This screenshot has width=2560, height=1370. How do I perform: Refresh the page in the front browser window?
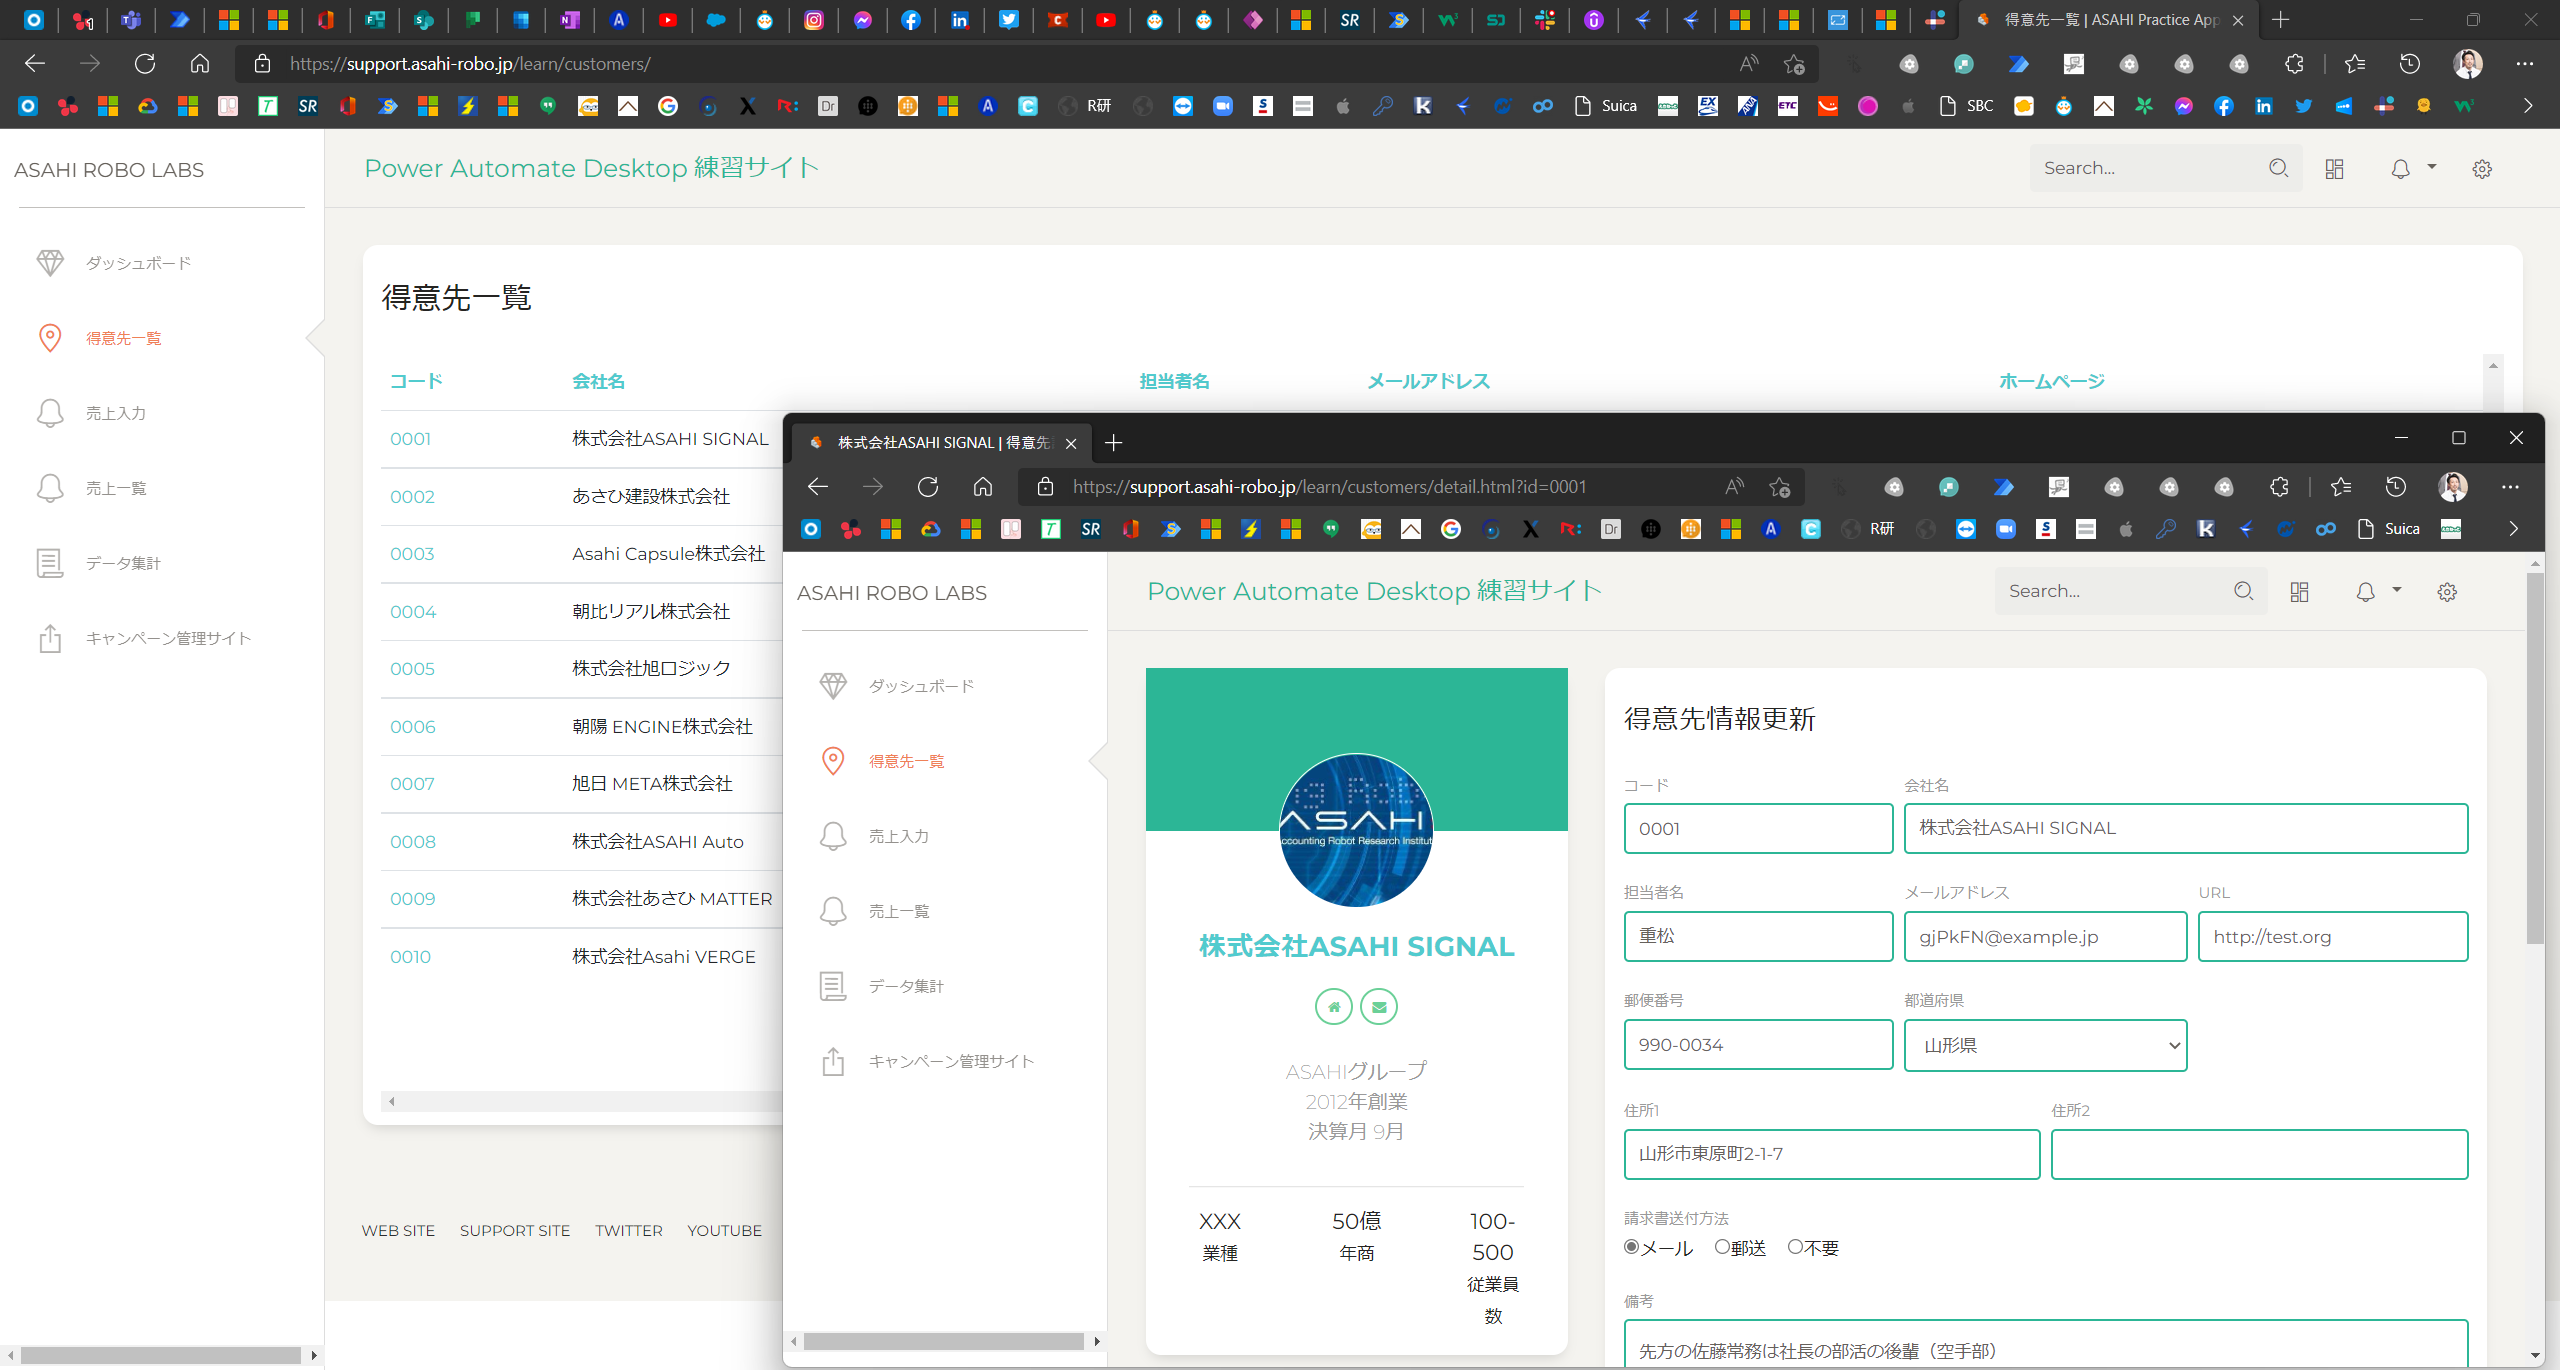point(928,487)
